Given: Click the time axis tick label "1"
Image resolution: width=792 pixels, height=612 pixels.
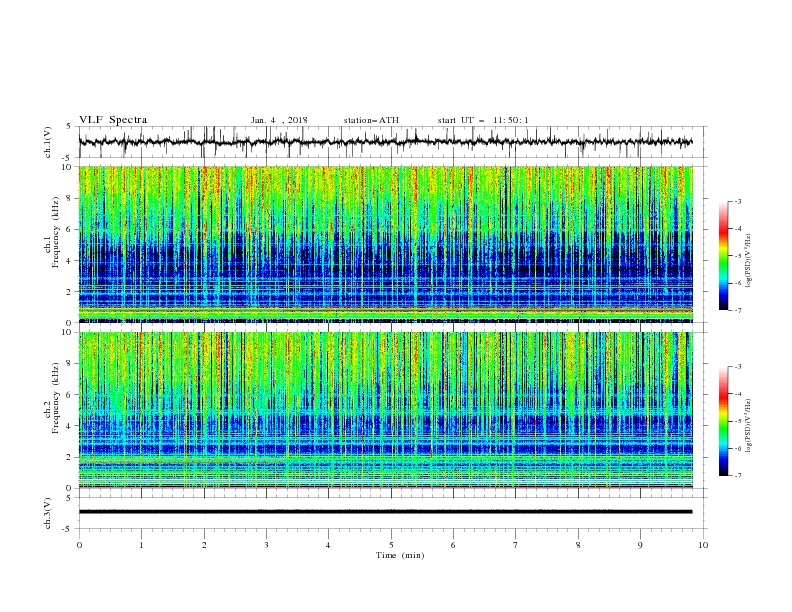Looking at the screenshot, I should [x=141, y=545].
